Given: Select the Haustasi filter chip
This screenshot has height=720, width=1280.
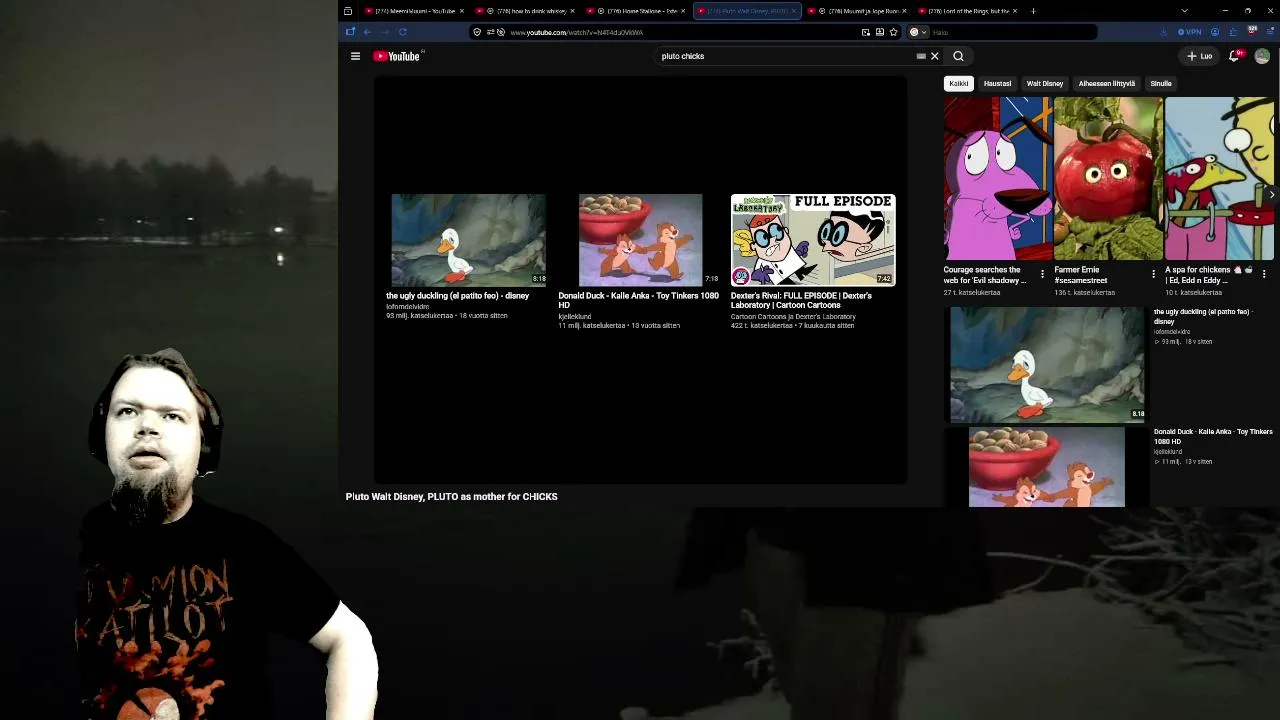Looking at the screenshot, I should (x=997, y=84).
